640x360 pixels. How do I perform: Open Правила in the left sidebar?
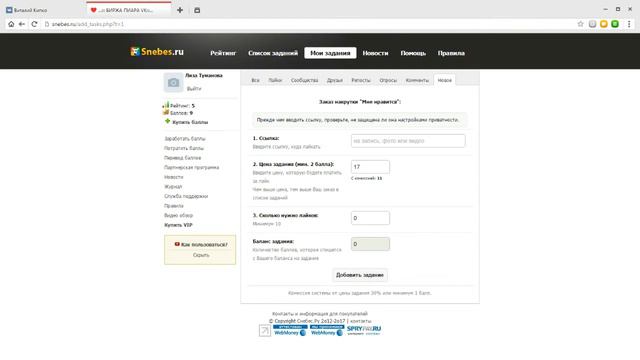click(x=174, y=206)
